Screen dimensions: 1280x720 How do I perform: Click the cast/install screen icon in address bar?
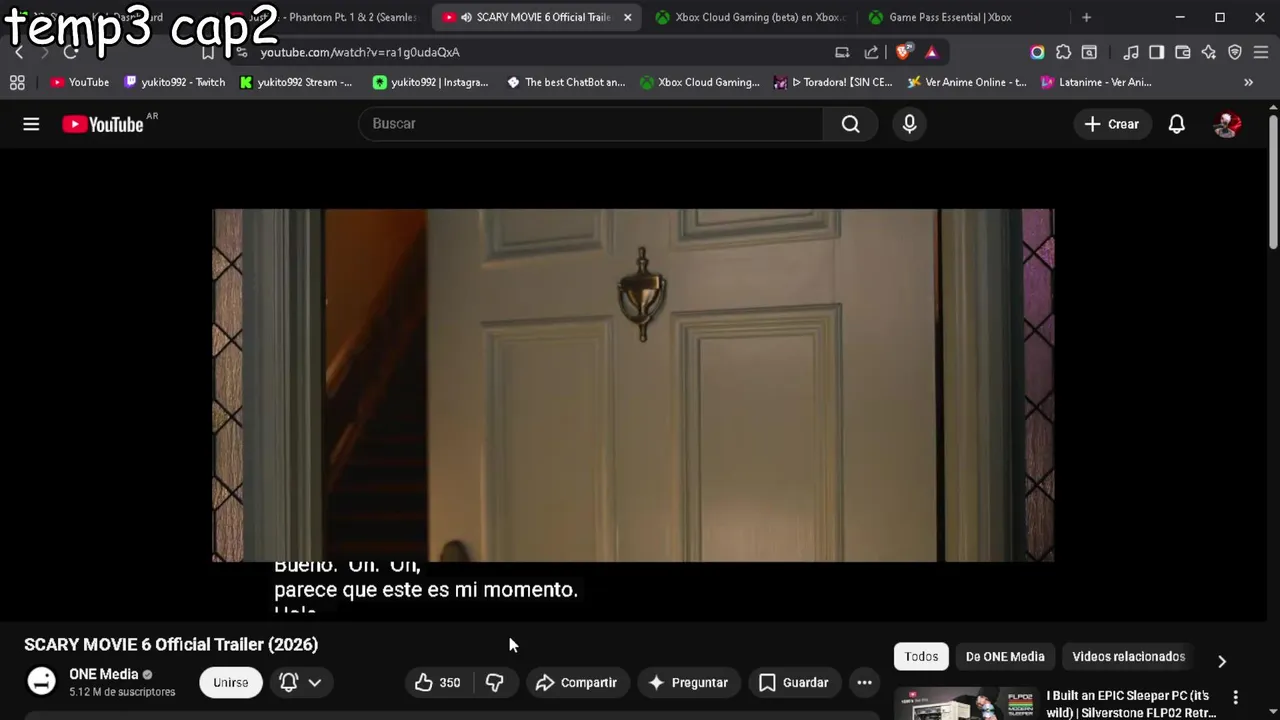(842, 52)
